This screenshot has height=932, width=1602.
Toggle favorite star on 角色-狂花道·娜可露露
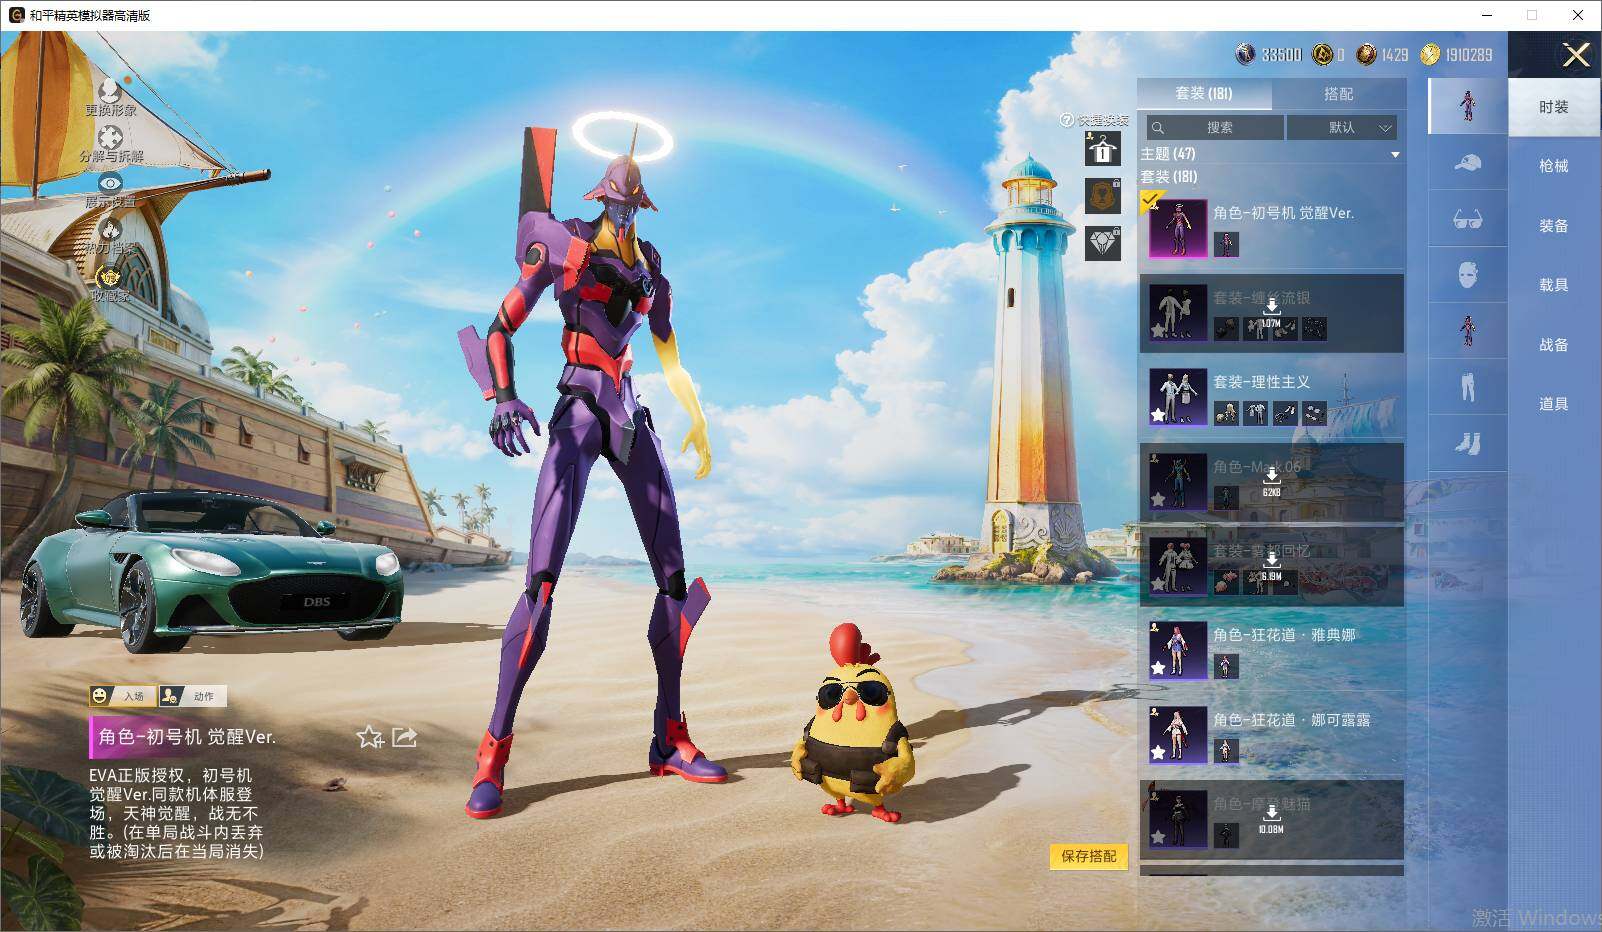coord(1158,752)
